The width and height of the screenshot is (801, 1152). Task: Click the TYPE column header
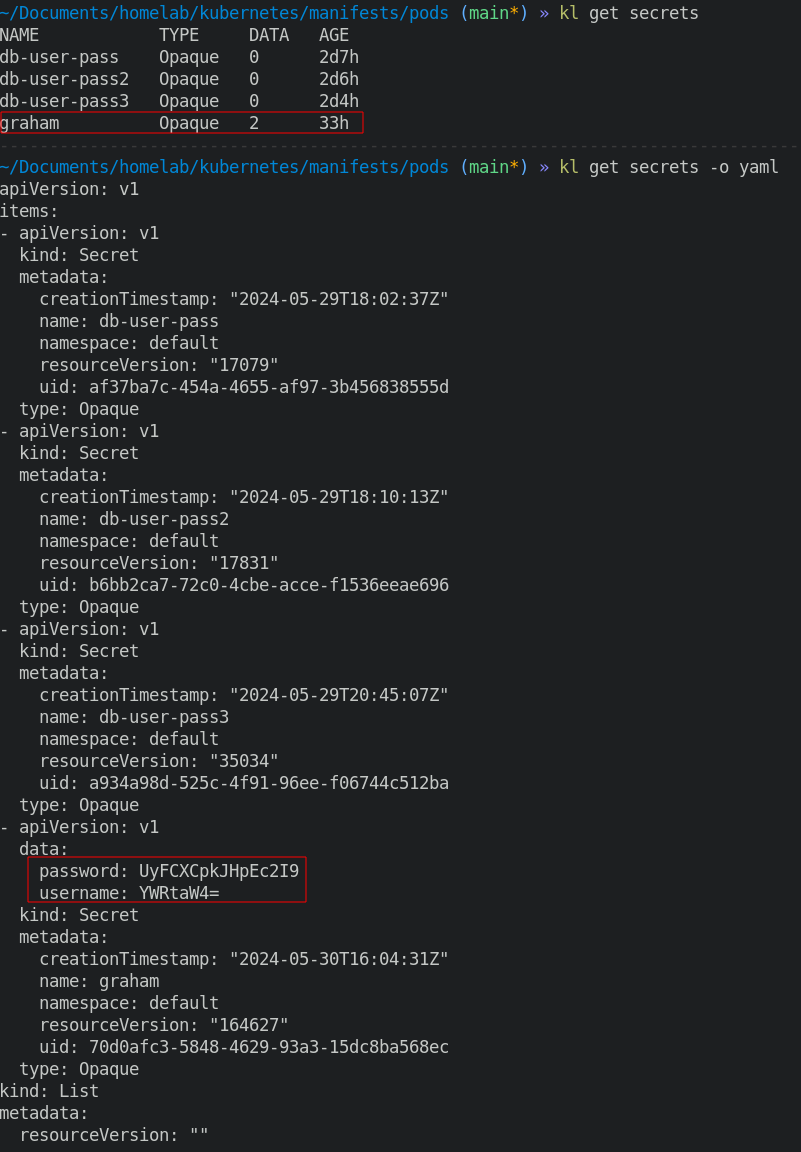coord(179,35)
